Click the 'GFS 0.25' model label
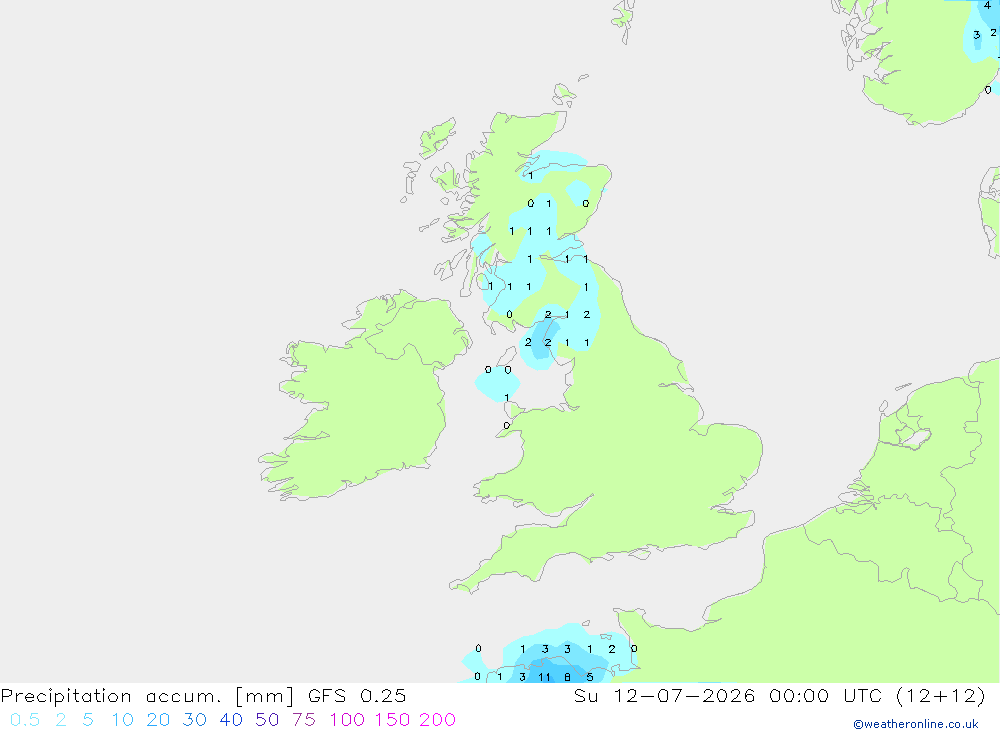Image resolution: width=1000 pixels, height=733 pixels. coord(357,696)
